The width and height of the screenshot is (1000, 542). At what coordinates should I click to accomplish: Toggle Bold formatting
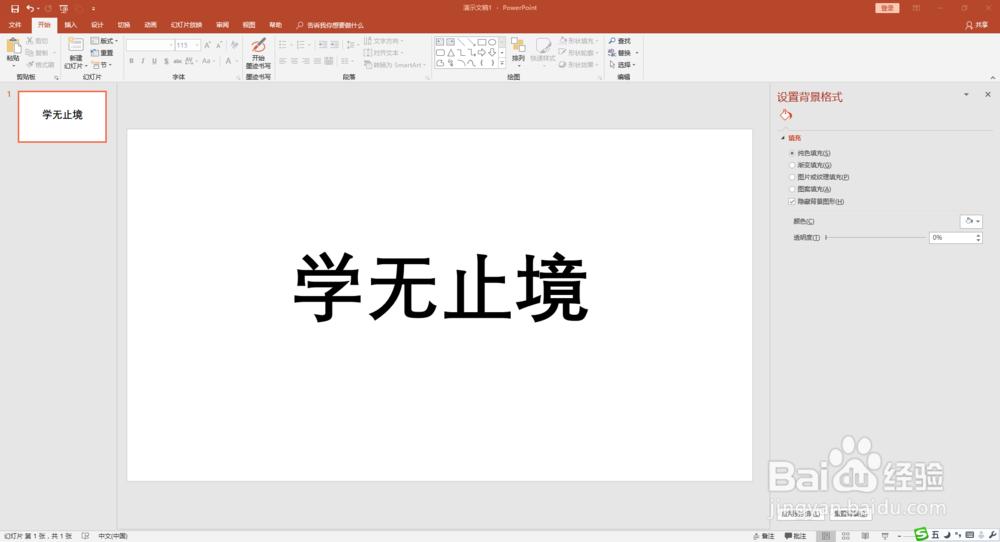tap(131, 61)
